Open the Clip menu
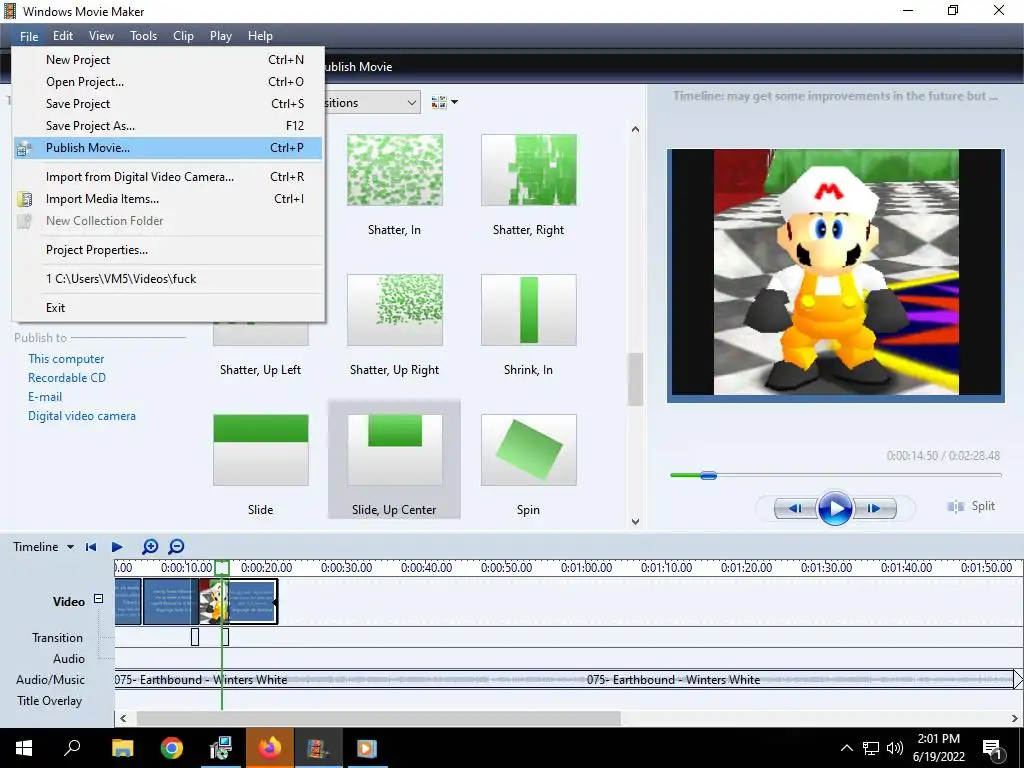 [x=183, y=36]
